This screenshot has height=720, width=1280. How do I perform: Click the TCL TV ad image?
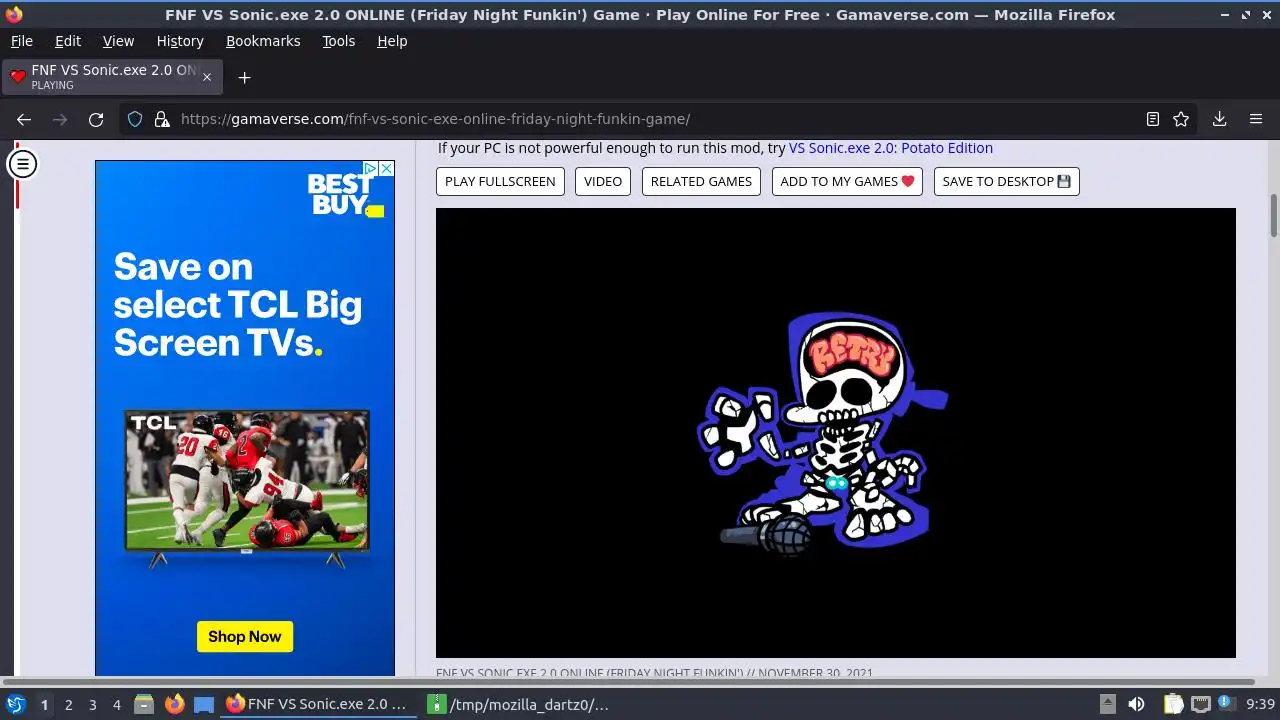(x=246, y=487)
